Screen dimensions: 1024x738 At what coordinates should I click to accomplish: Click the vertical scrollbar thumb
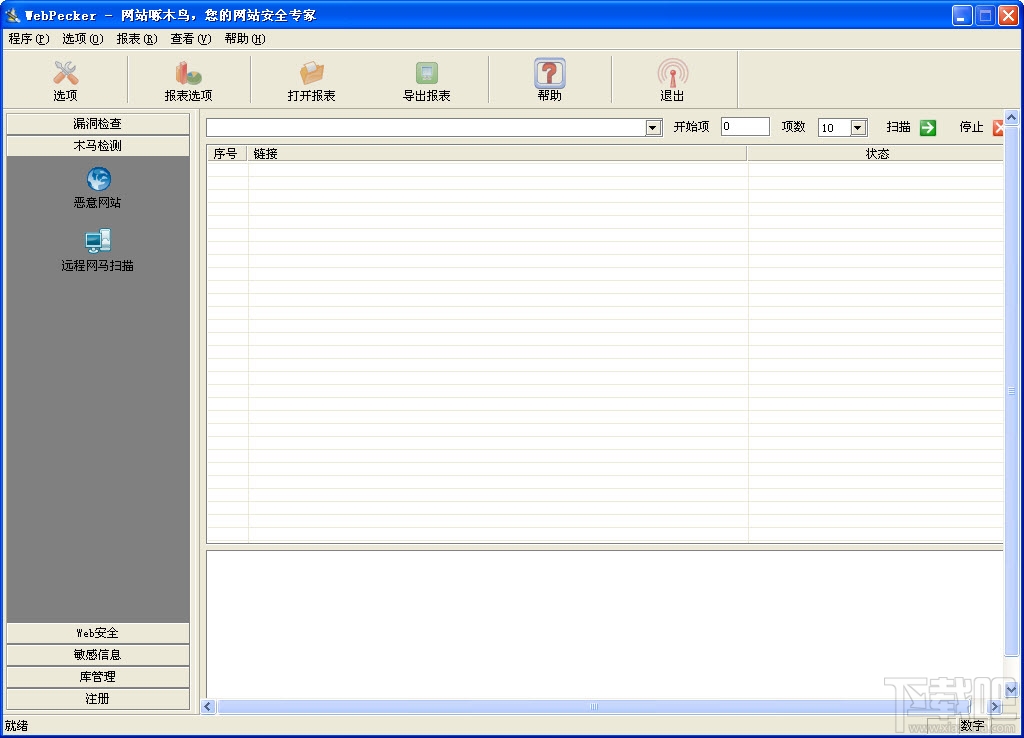click(1011, 391)
